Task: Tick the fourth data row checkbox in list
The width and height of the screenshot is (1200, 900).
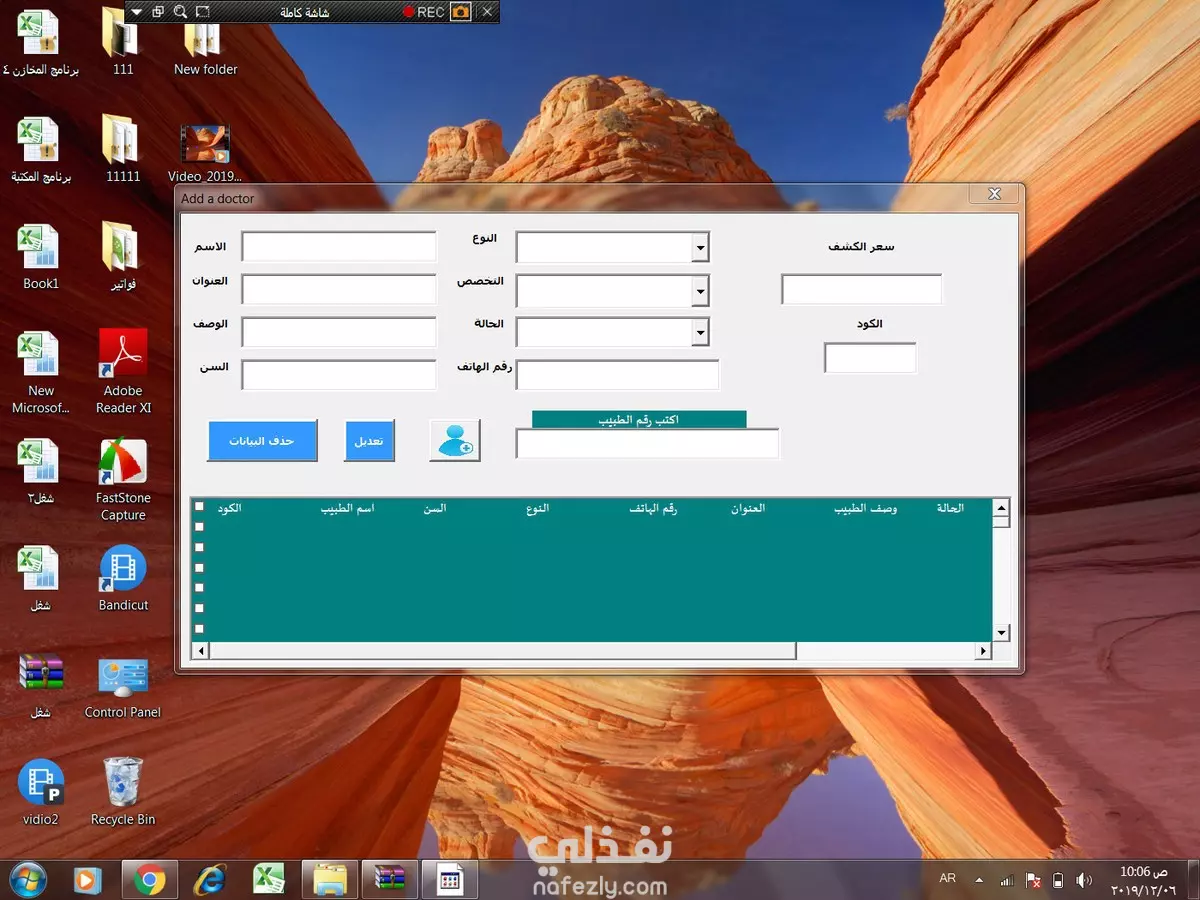Action: coord(199,588)
